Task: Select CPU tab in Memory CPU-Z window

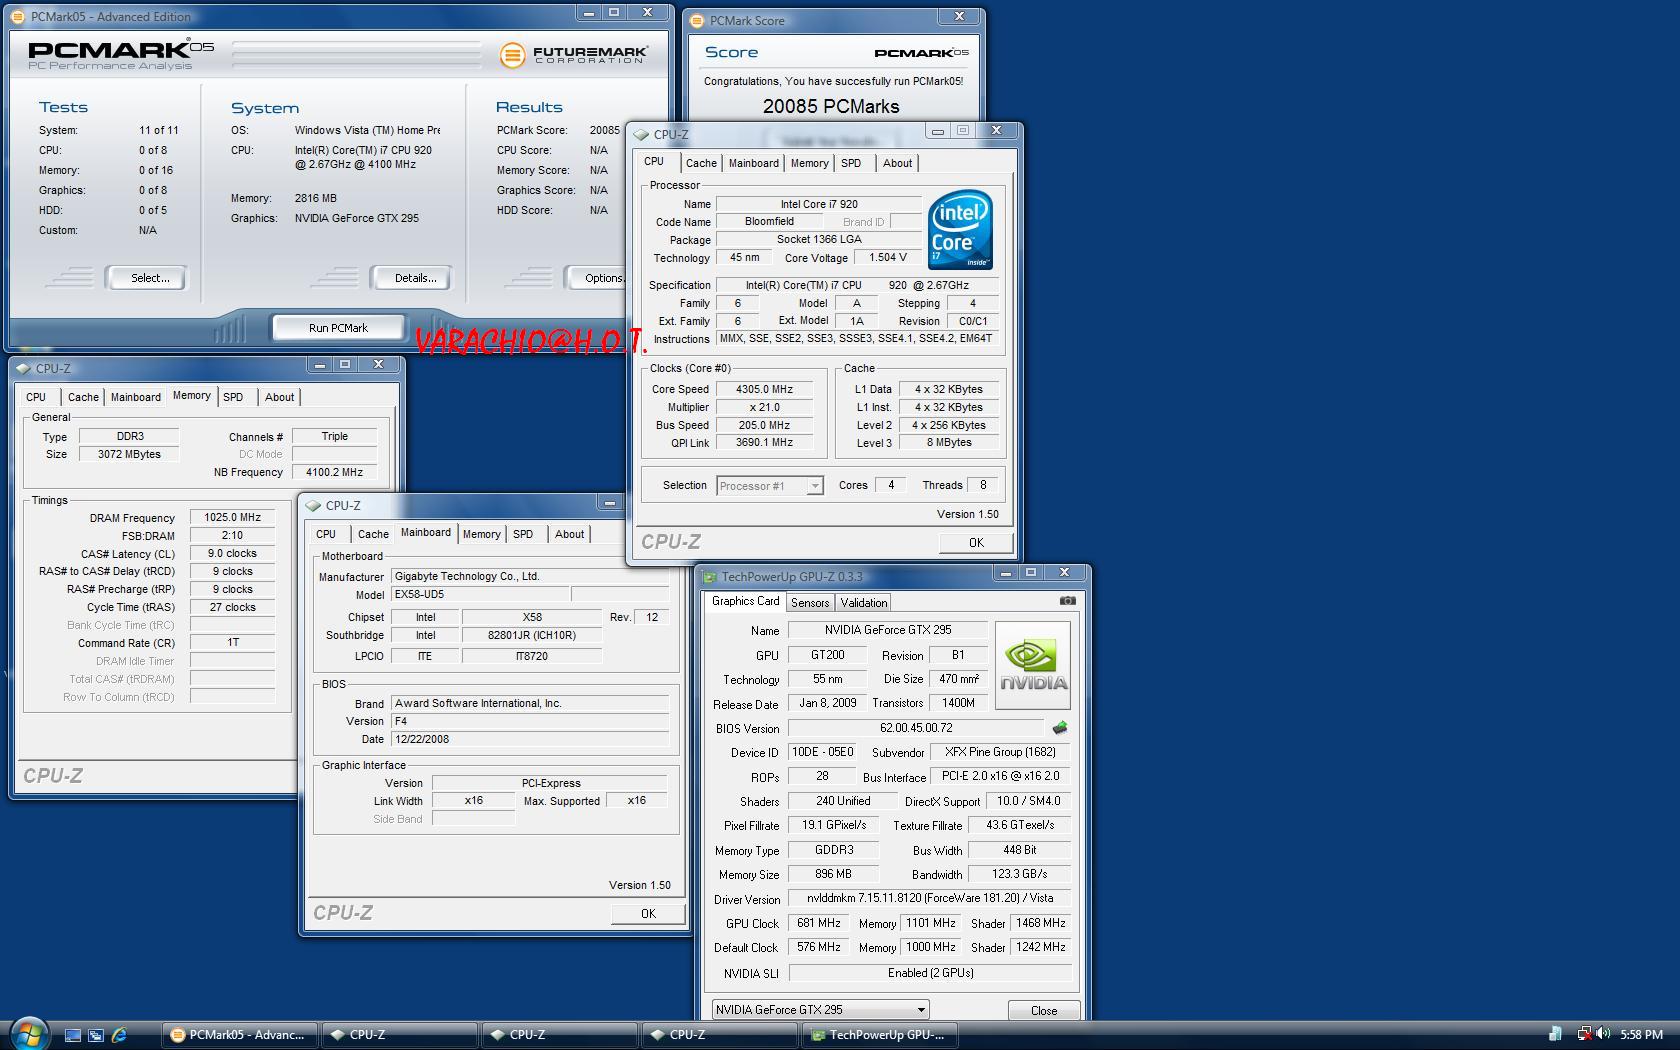Action: tap(36, 397)
